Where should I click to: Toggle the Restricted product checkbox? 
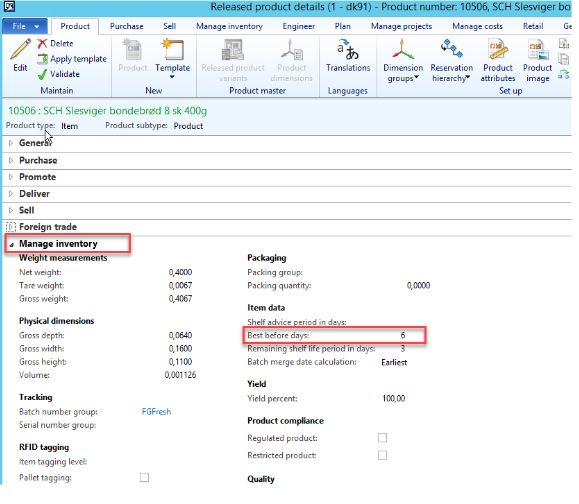pyautogui.click(x=383, y=455)
